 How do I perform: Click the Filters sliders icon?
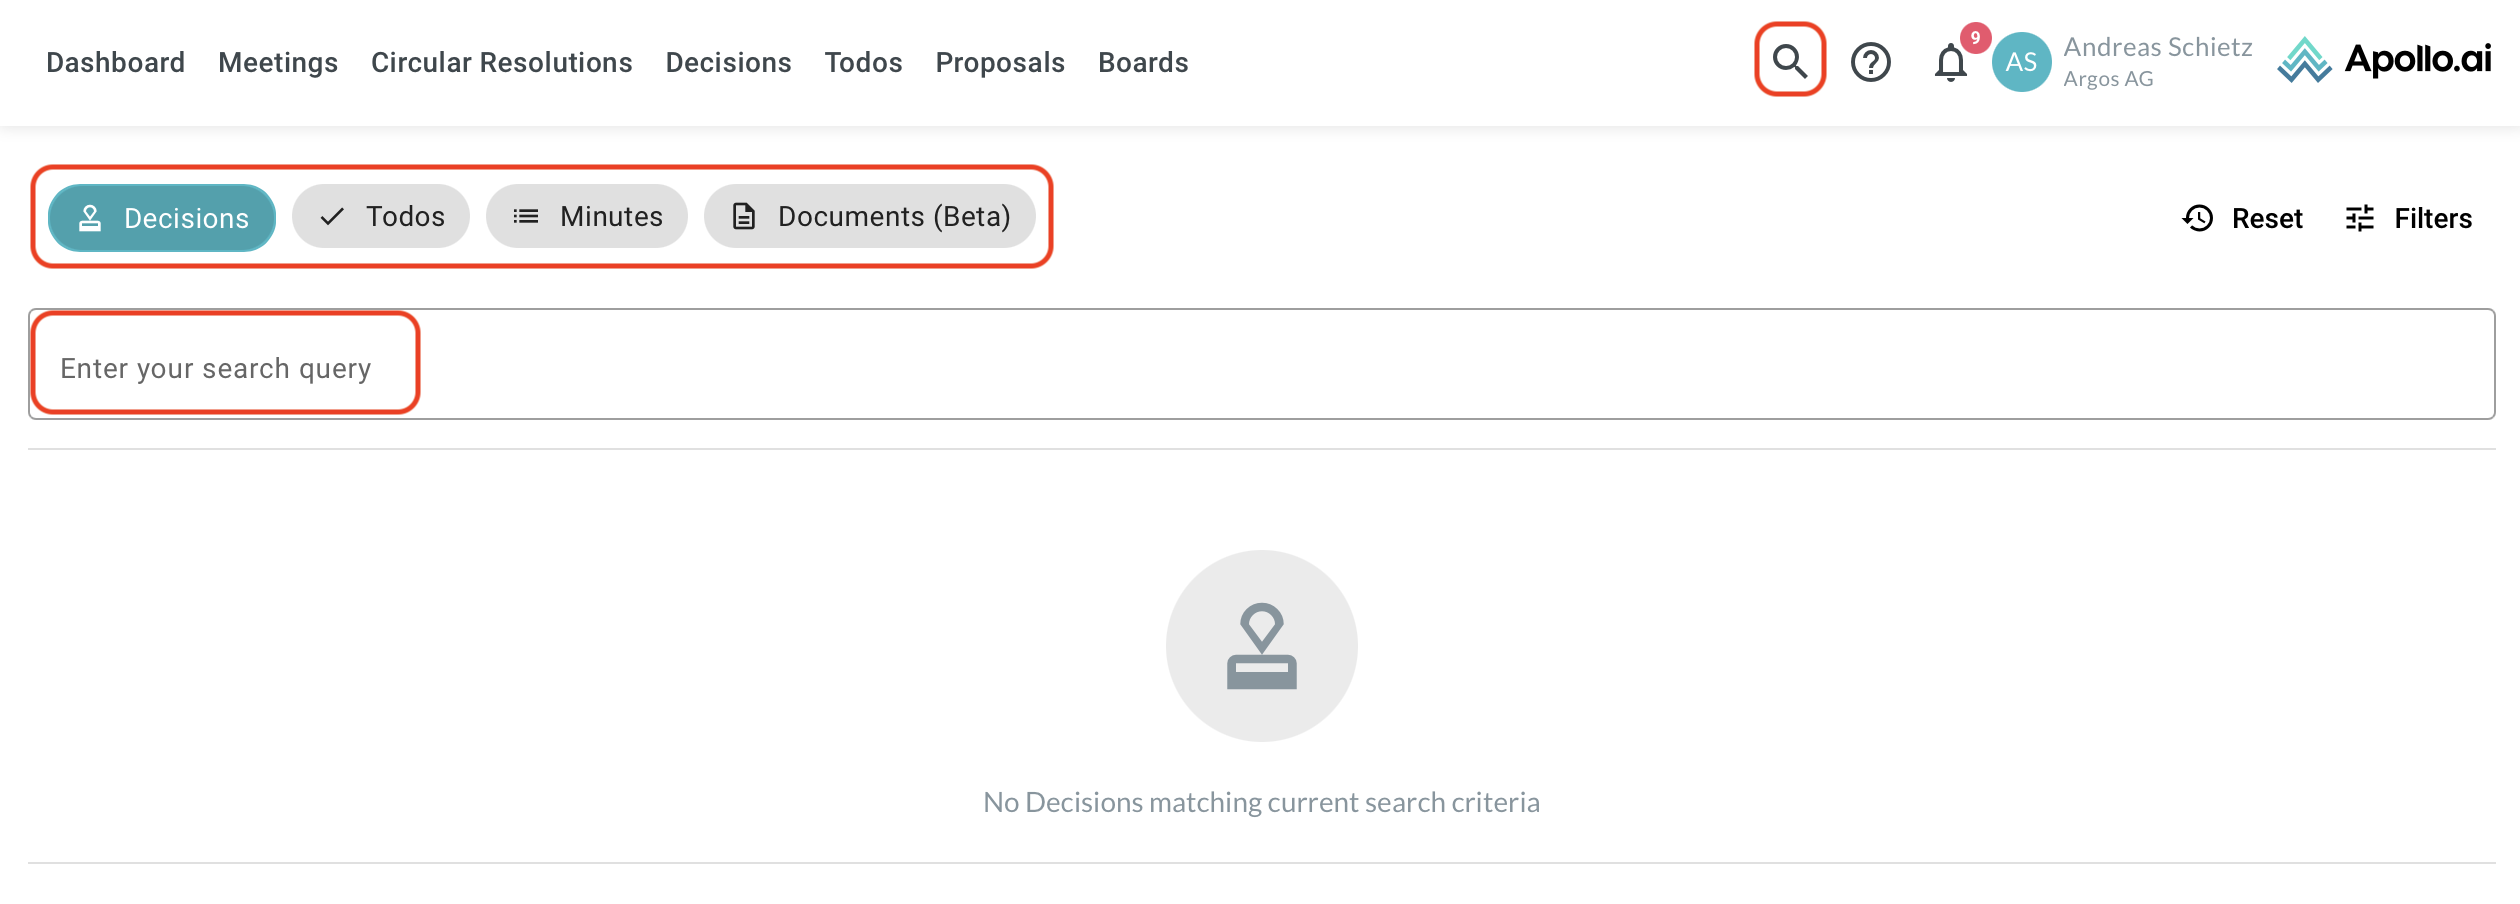click(2360, 218)
